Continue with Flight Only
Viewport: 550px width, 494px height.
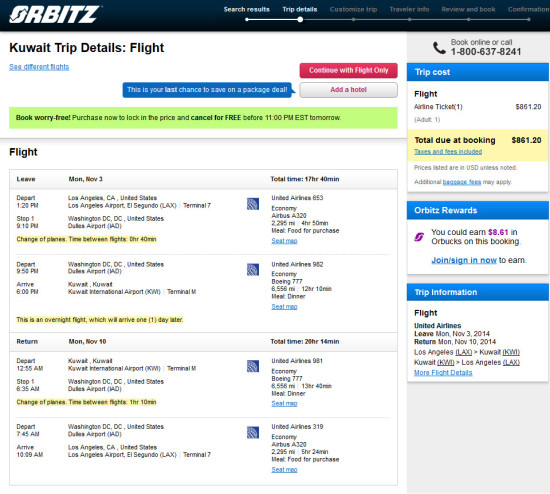[348, 71]
